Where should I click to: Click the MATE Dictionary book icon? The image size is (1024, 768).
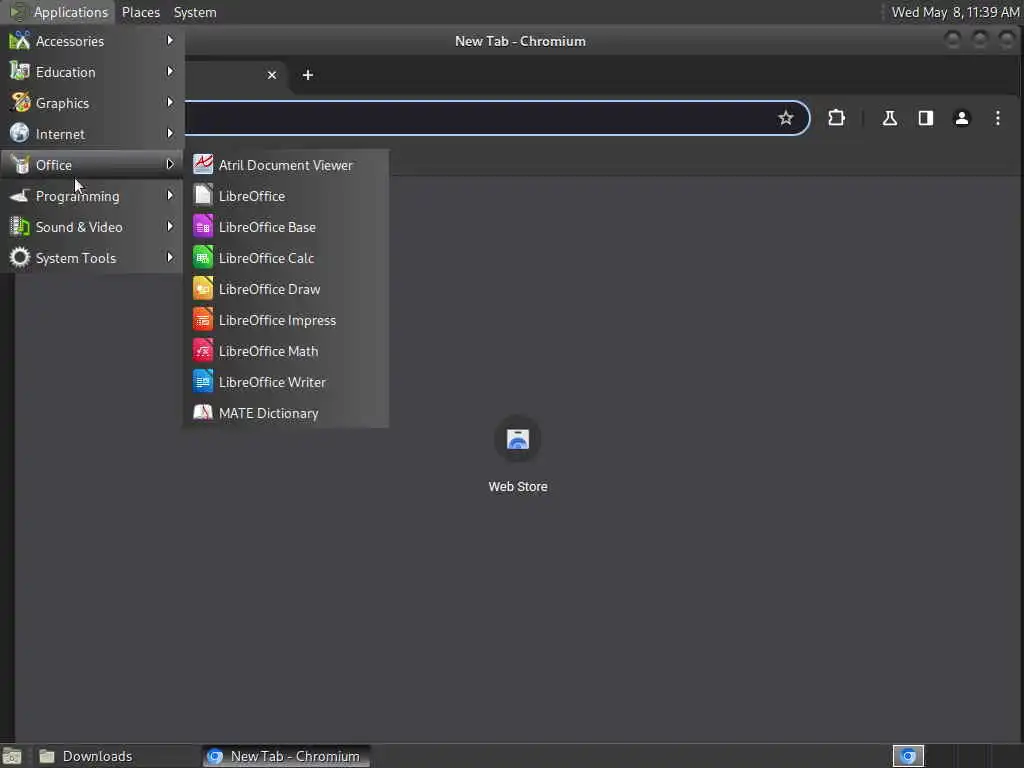(202, 413)
